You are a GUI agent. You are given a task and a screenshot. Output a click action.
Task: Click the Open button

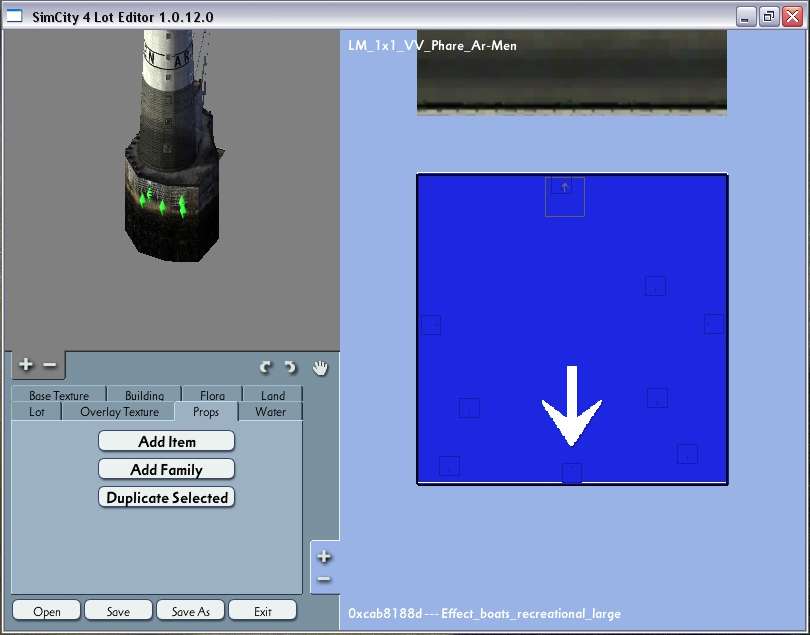46,611
